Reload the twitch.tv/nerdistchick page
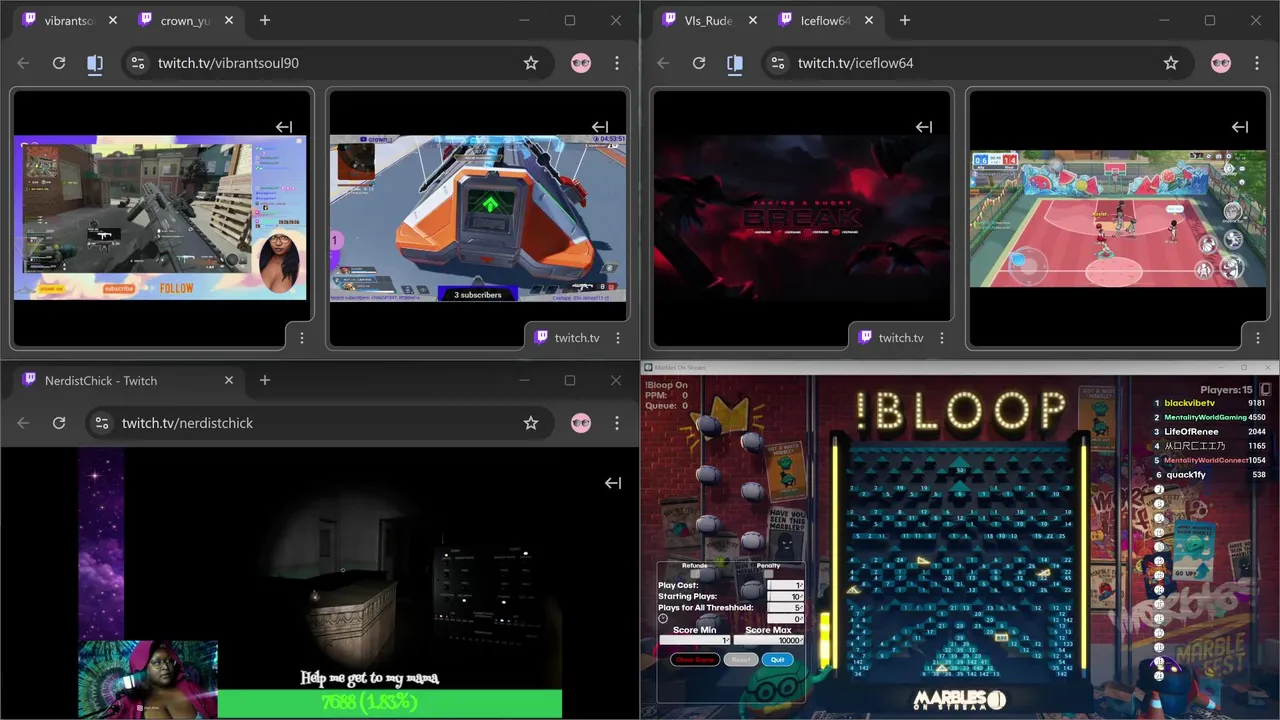1280x720 pixels. pos(59,423)
